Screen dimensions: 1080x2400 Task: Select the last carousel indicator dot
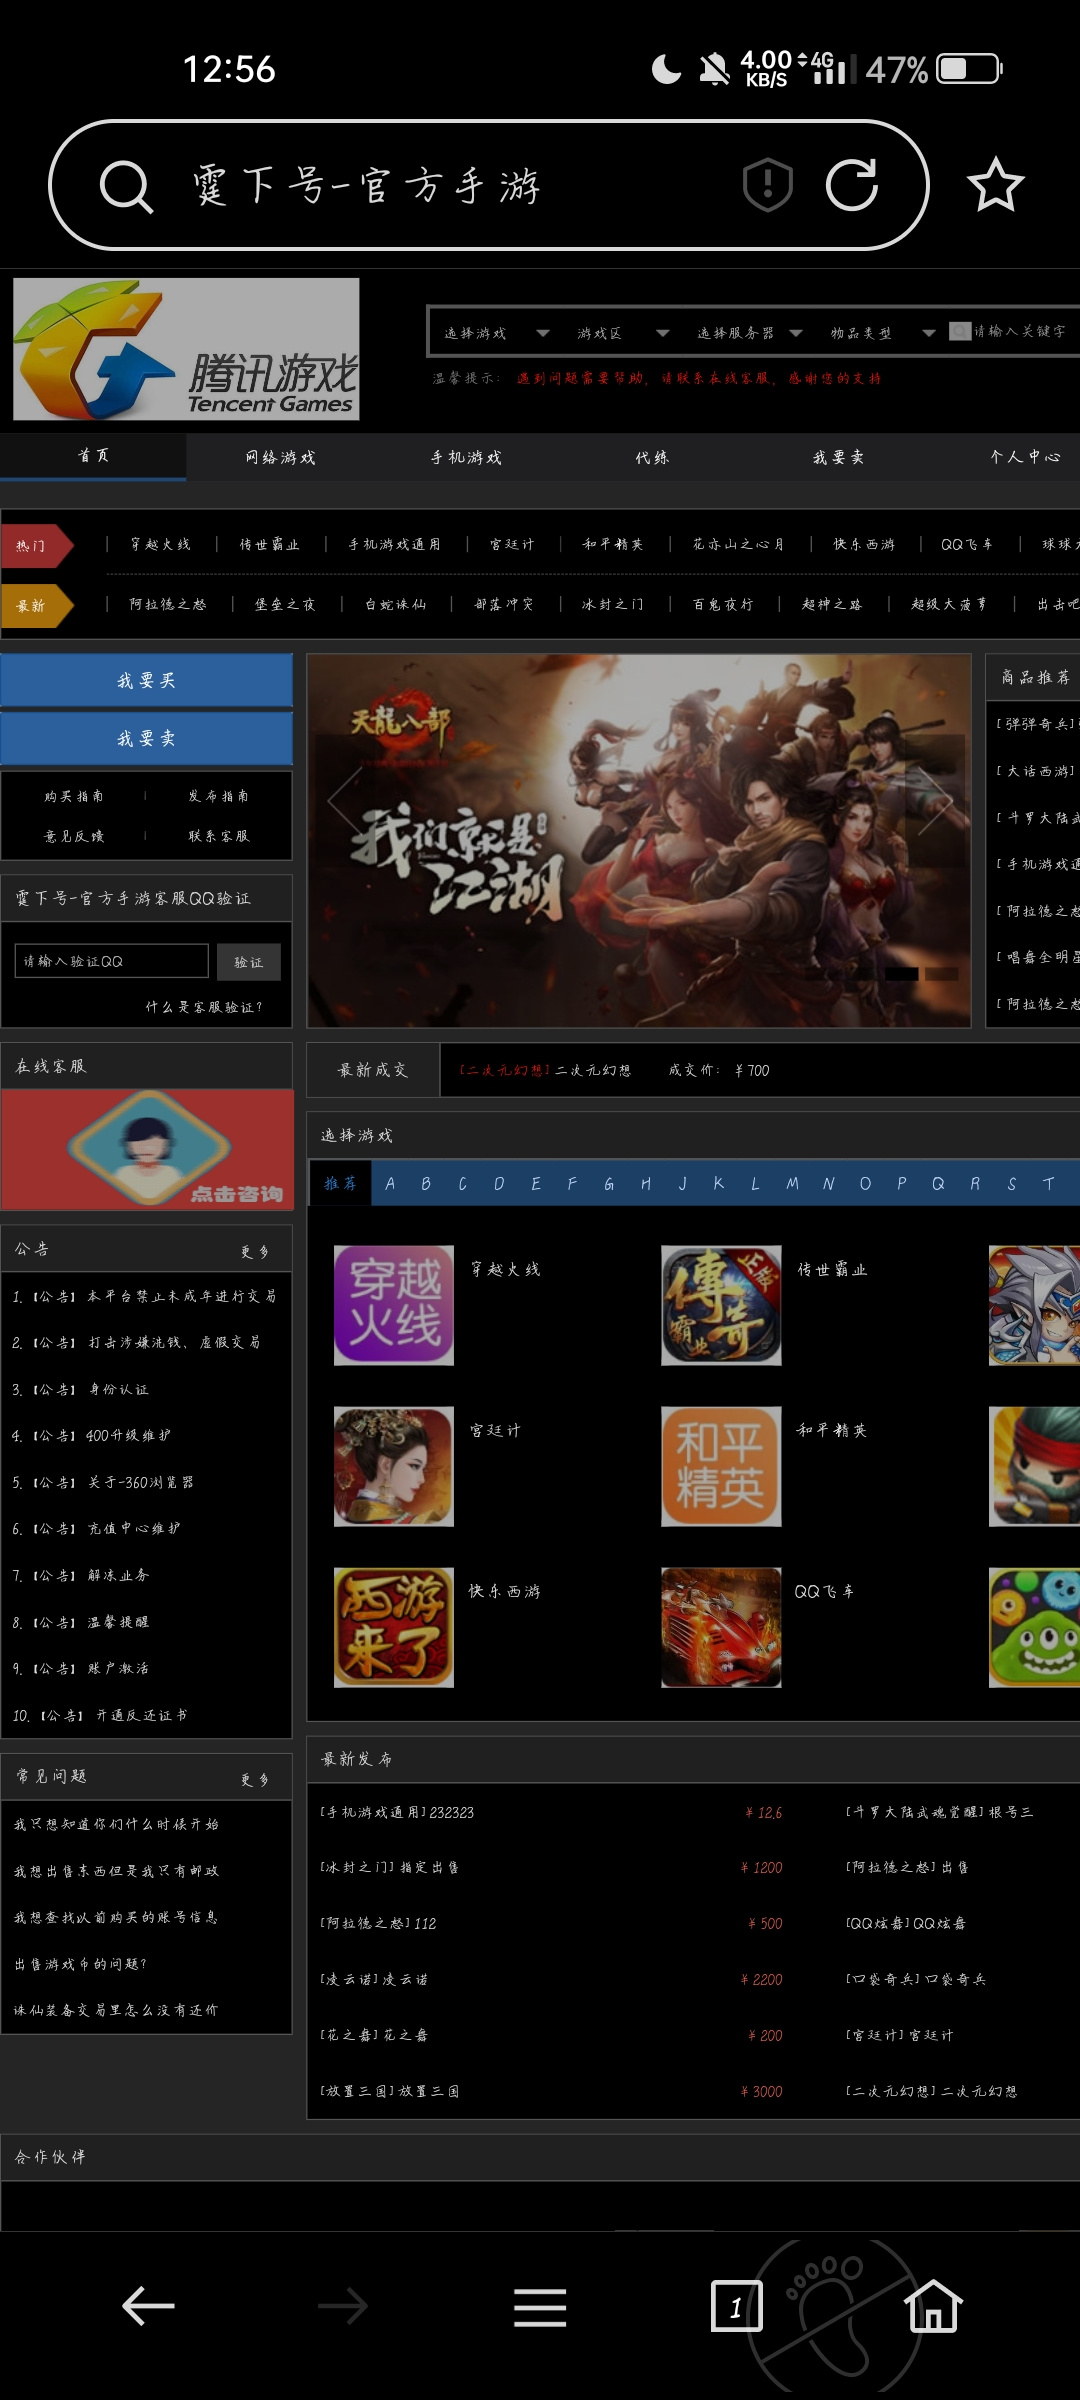pyautogui.click(x=941, y=974)
